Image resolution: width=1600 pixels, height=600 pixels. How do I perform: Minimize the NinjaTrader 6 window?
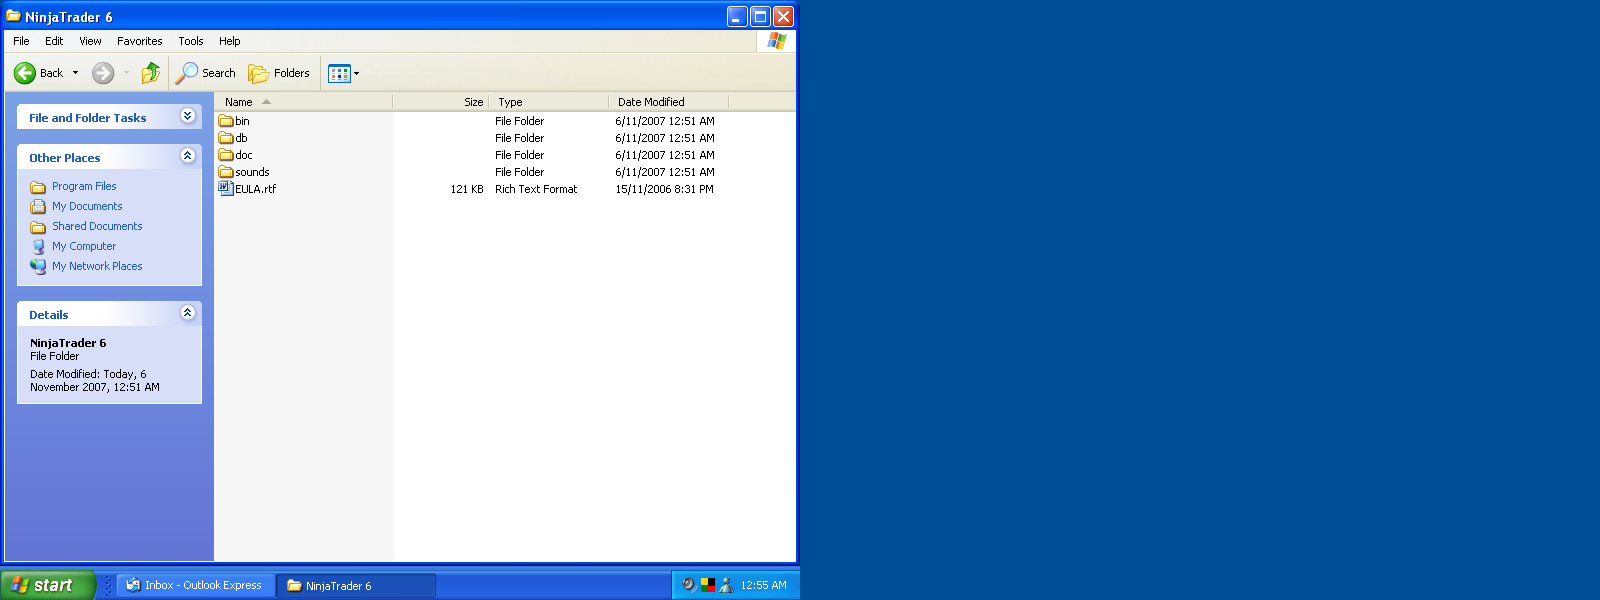click(737, 16)
